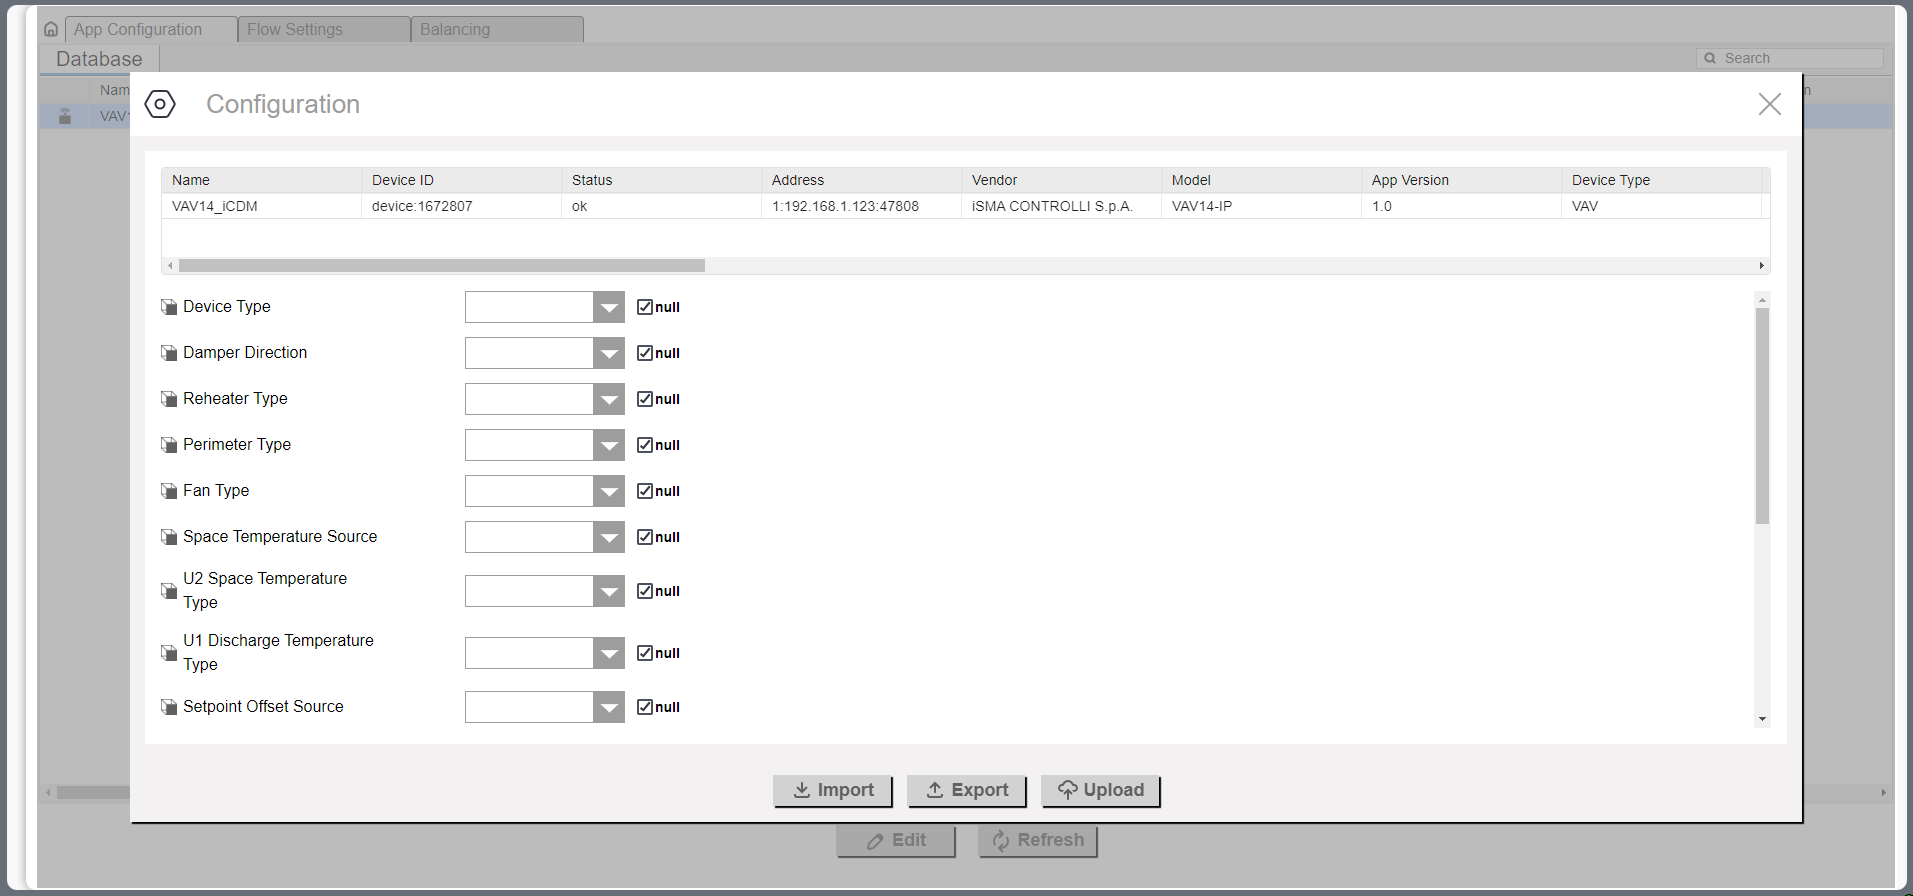The height and width of the screenshot is (896, 1913).
Task: Click the property icon beside Fan Type
Action: click(x=169, y=491)
